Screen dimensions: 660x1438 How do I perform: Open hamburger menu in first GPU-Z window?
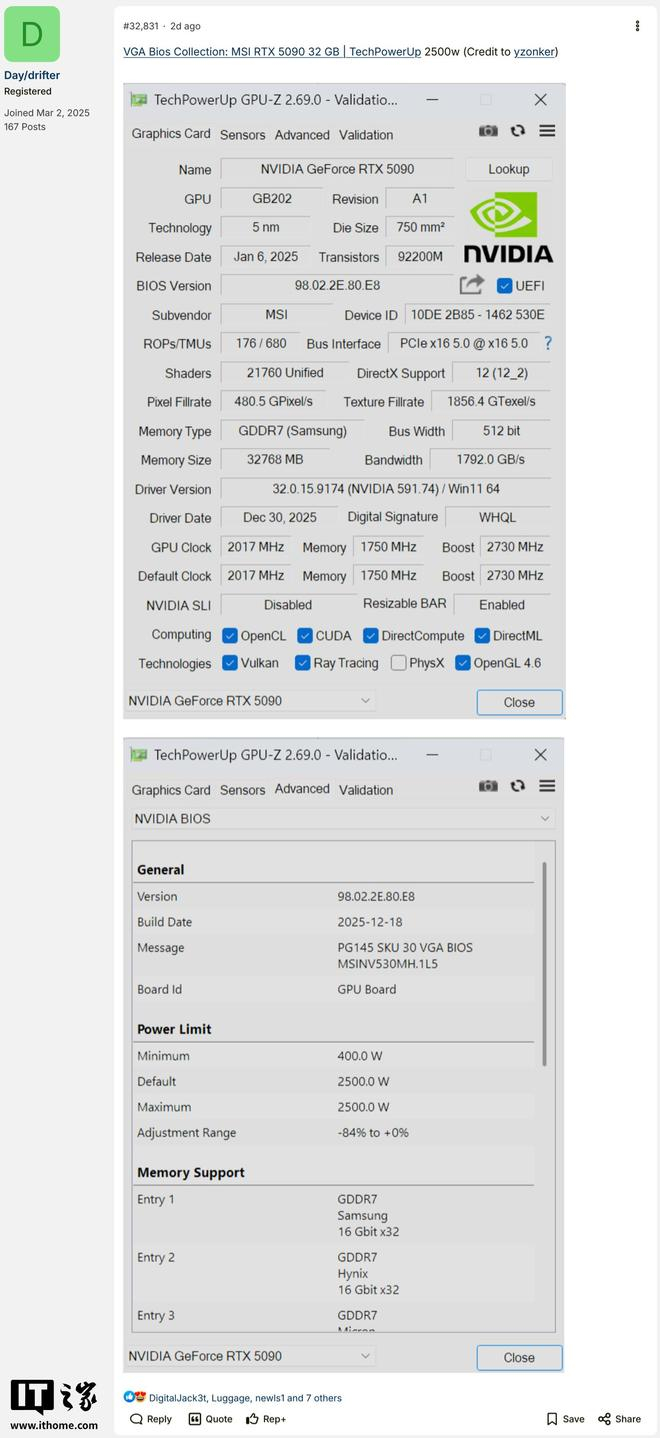[x=547, y=131]
